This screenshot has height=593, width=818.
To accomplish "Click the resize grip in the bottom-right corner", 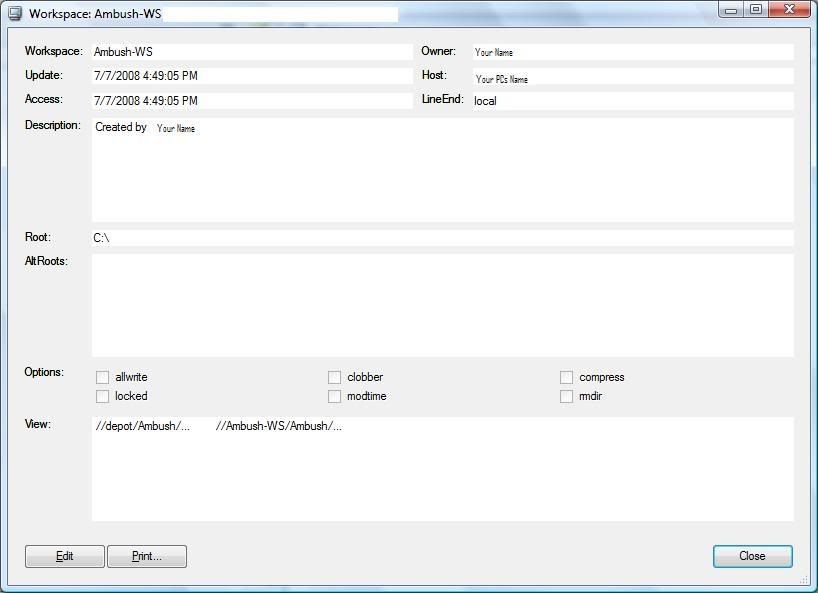I will 803,579.
